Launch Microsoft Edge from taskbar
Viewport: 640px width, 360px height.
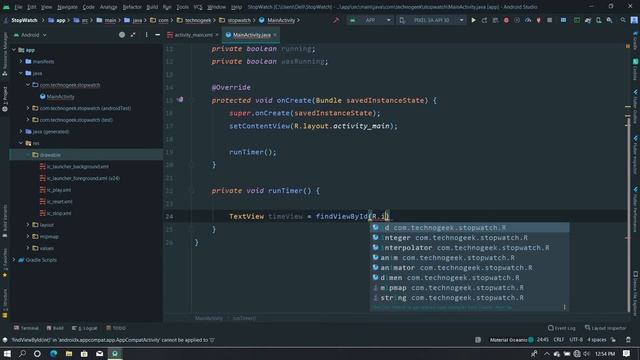[53, 353]
